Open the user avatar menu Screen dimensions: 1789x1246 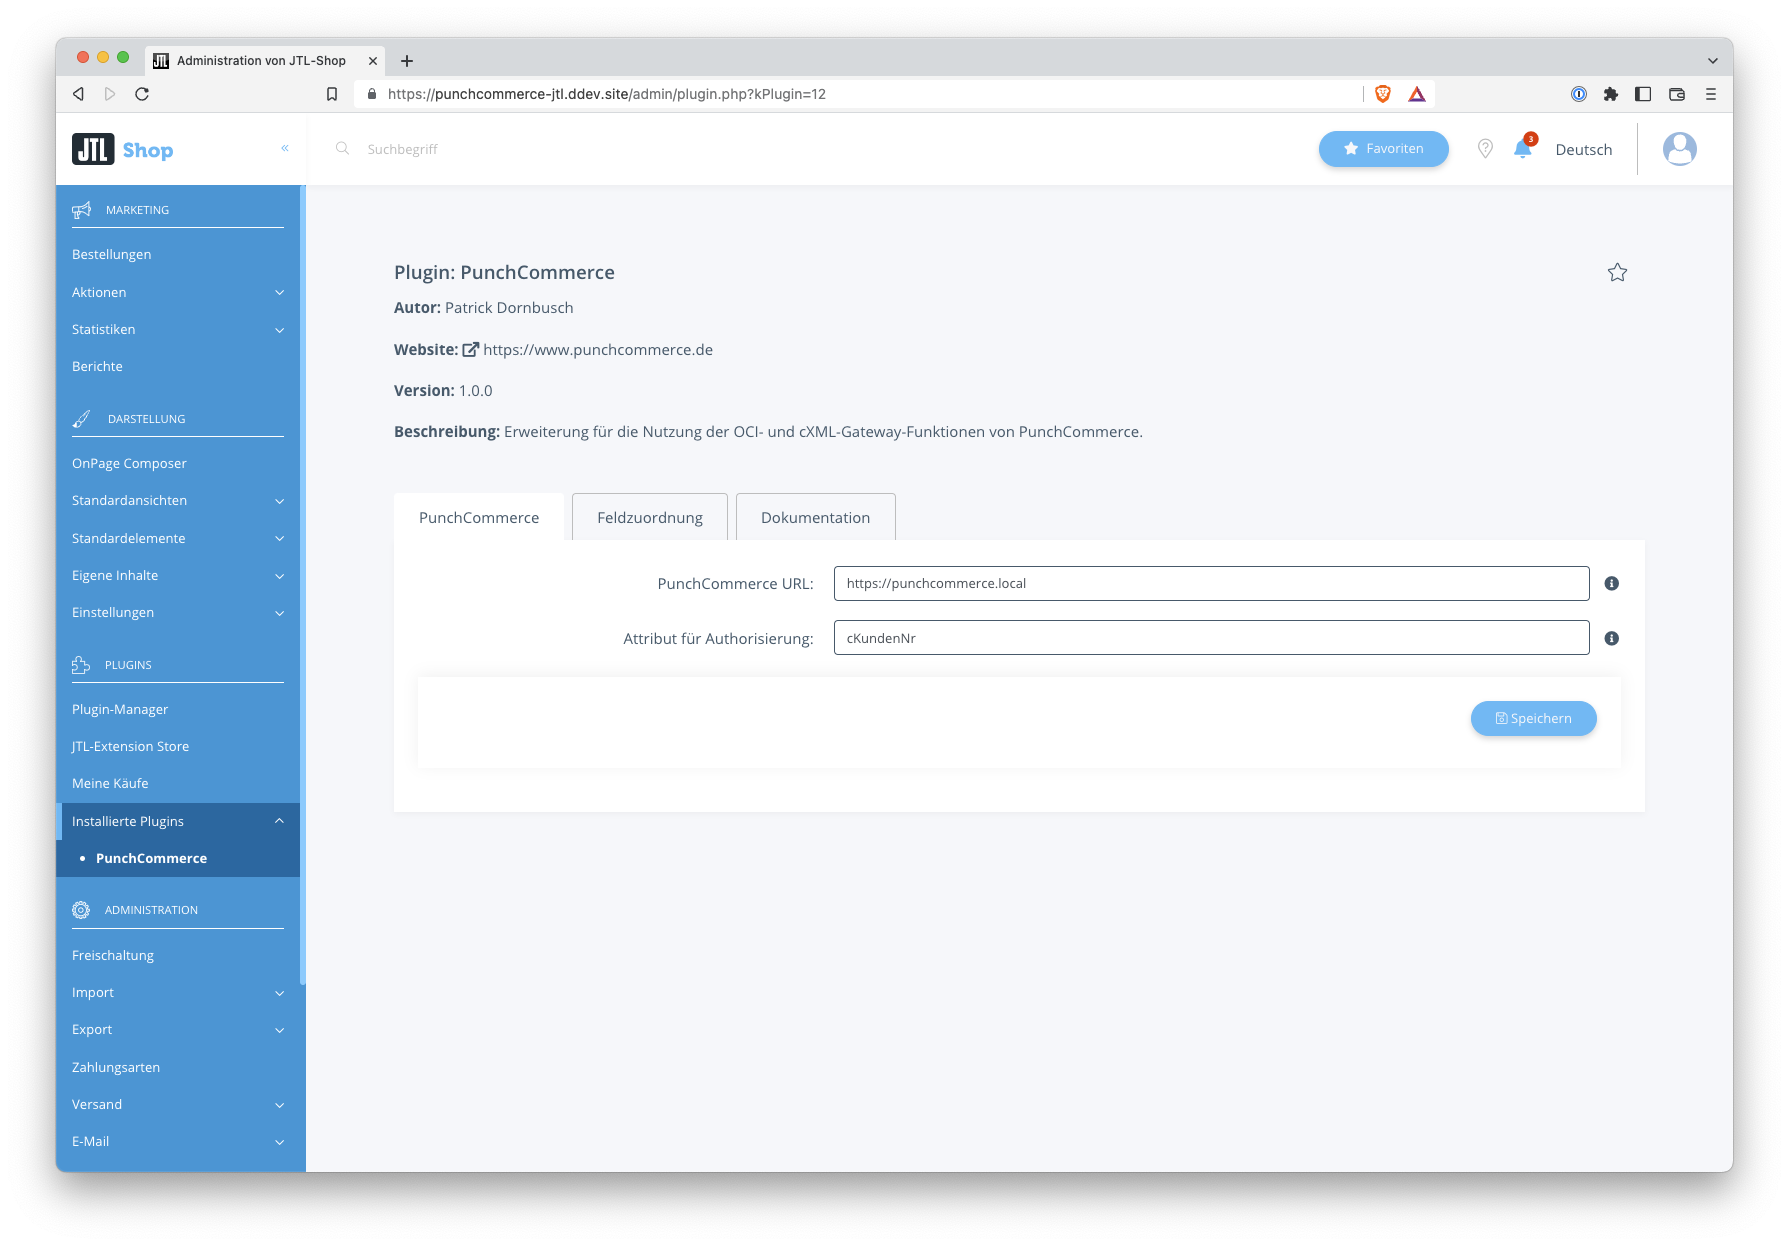(x=1679, y=149)
